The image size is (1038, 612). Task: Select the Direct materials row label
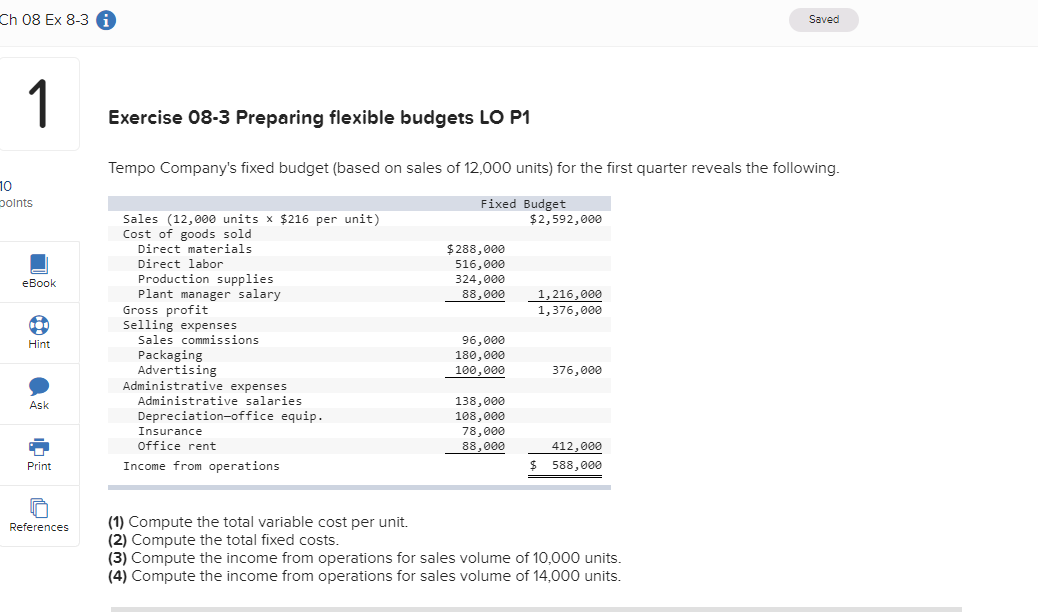coord(195,249)
